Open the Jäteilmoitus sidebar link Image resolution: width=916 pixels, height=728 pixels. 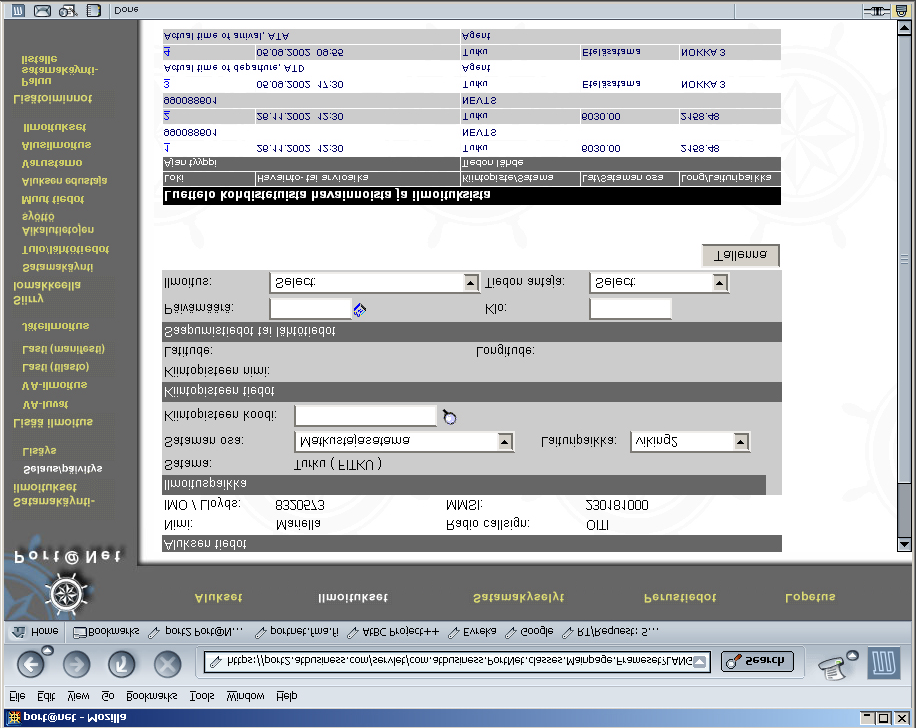[55, 325]
